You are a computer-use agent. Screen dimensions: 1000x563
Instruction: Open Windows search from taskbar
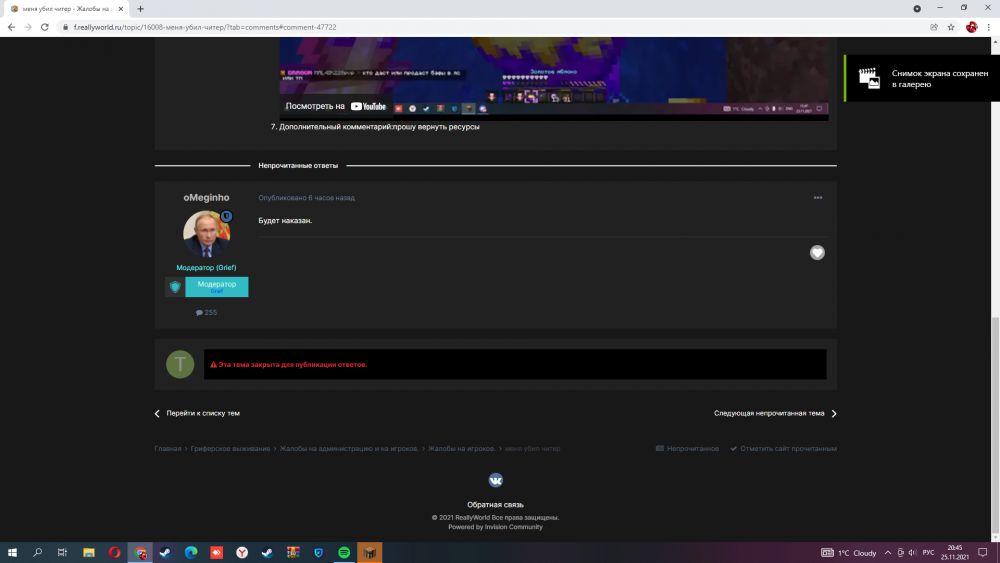pos(37,552)
